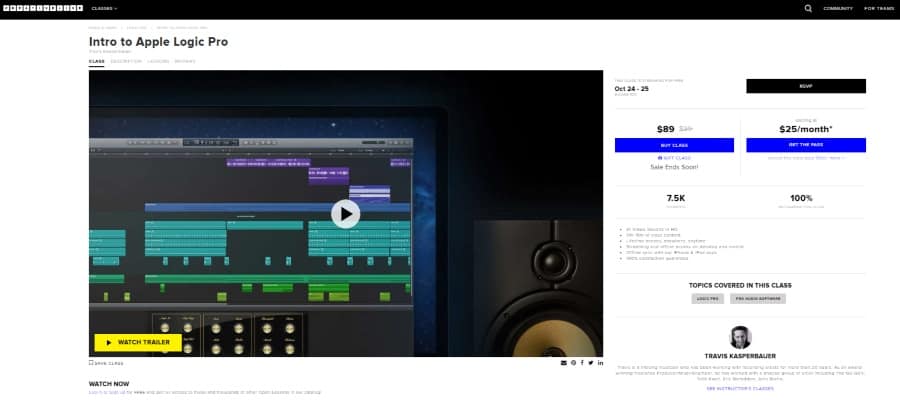The width and height of the screenshot is (900, 403).
Task: Click the 7.5K students count
Action: tap(676, 198)
